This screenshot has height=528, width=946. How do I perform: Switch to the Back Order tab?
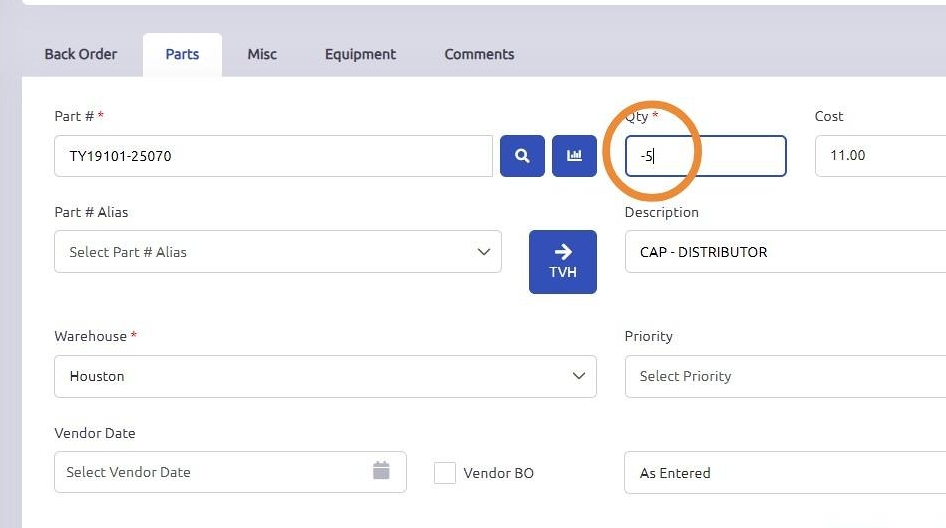pos(81,54)
